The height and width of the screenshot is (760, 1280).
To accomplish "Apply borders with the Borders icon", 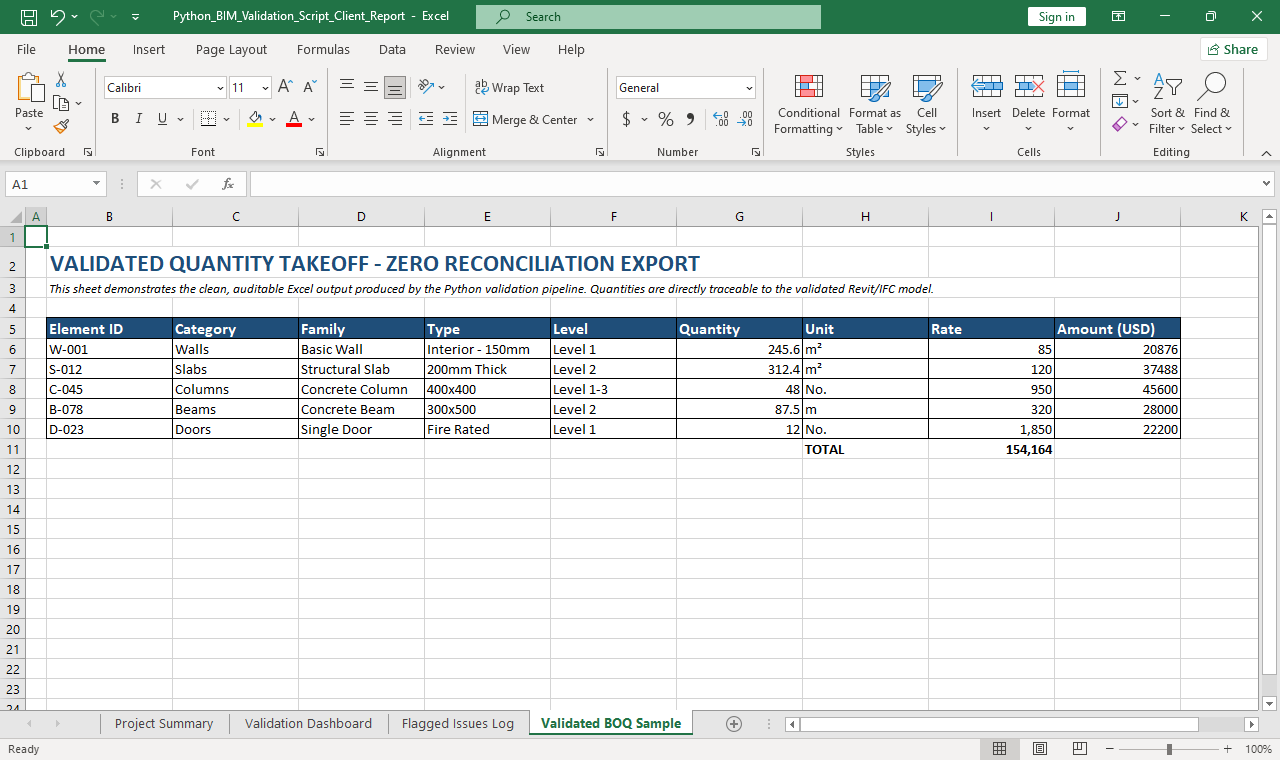I will pyautogui.click(x=208, y=119).
